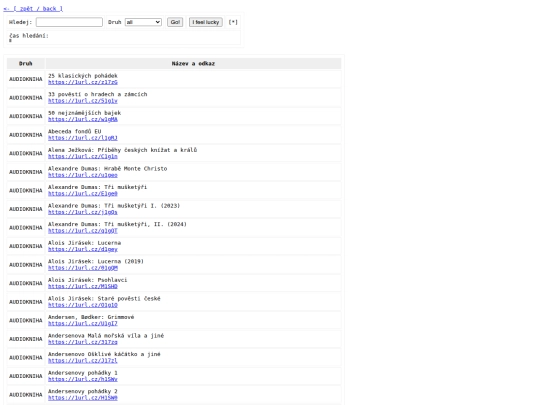Select the title '25 klasických pohádek'
This screenshot has height=405, width=540.
83,76
